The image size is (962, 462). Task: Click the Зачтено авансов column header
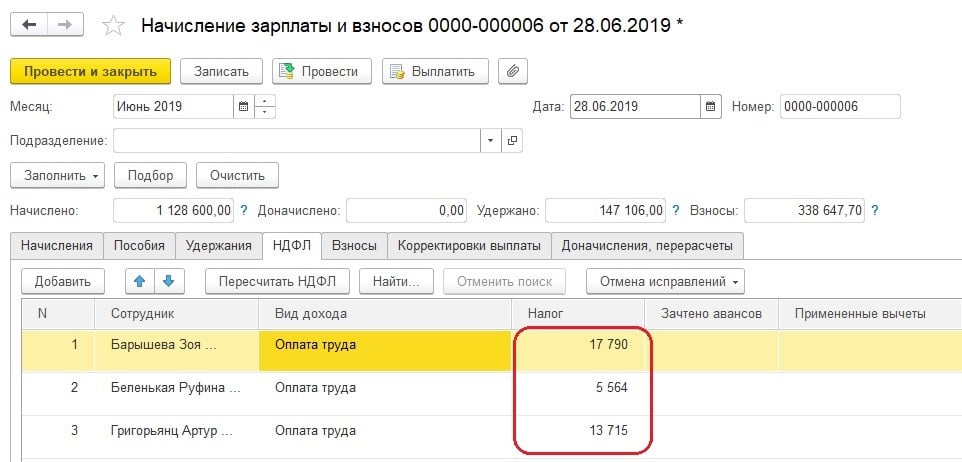[711, 314]
